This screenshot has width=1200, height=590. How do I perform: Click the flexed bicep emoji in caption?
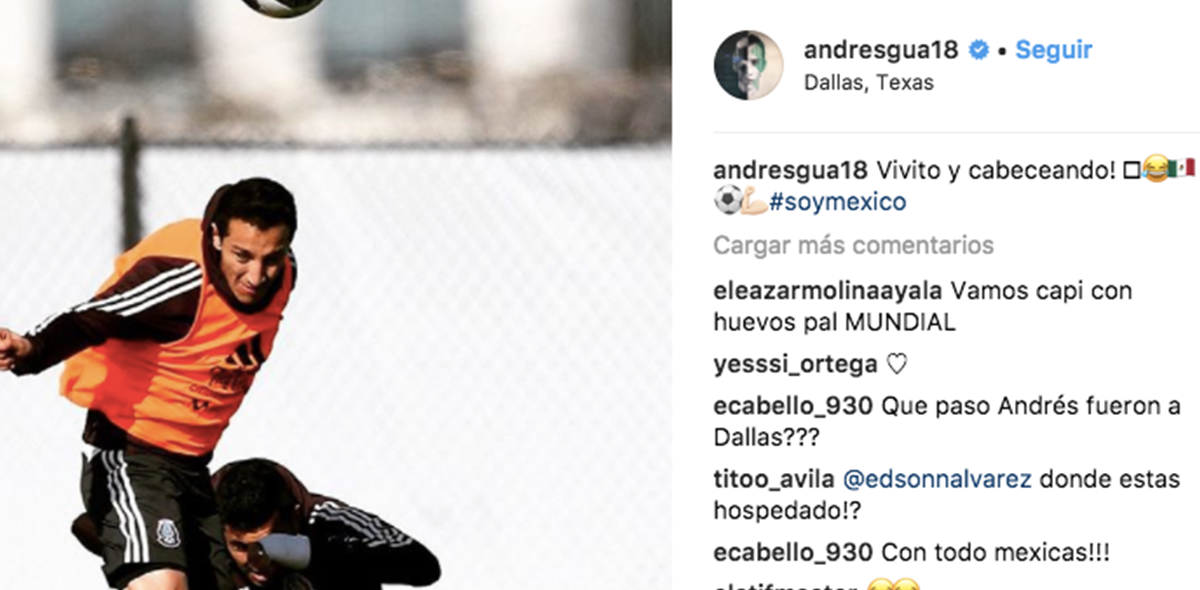click(754, 202)
